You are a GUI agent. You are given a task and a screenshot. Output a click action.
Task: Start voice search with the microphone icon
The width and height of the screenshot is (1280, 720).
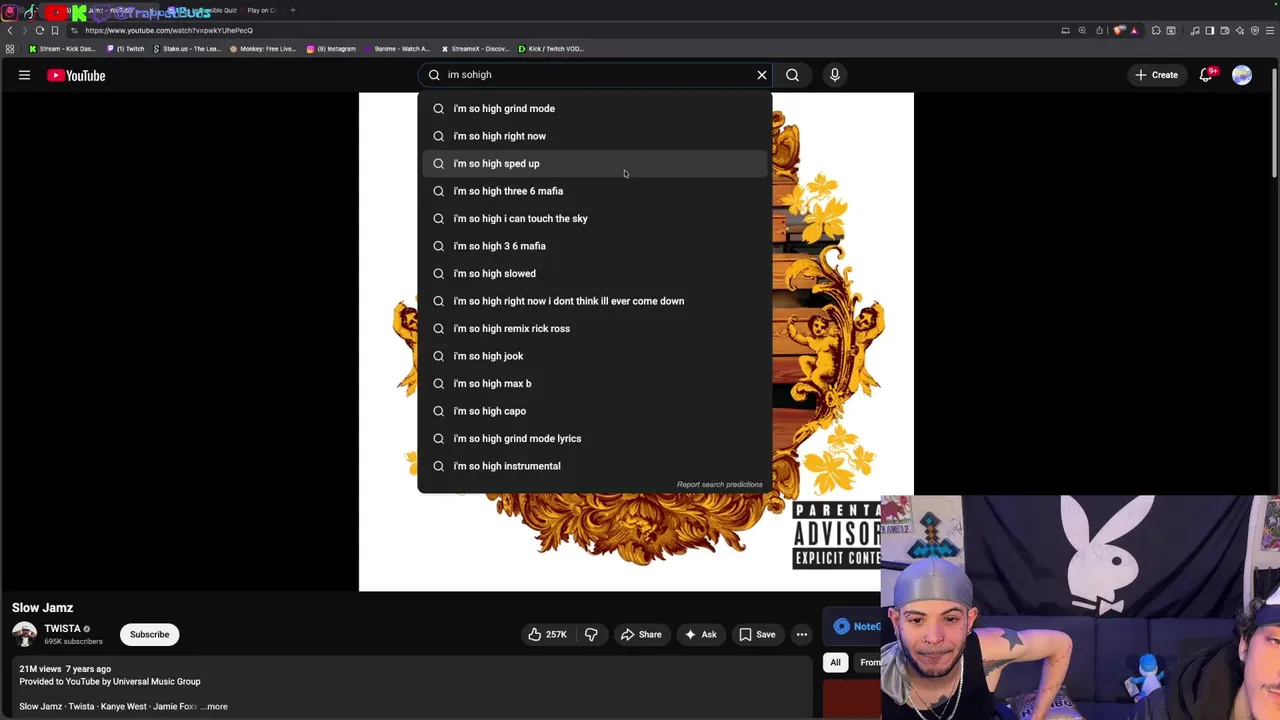pos(834,75)
